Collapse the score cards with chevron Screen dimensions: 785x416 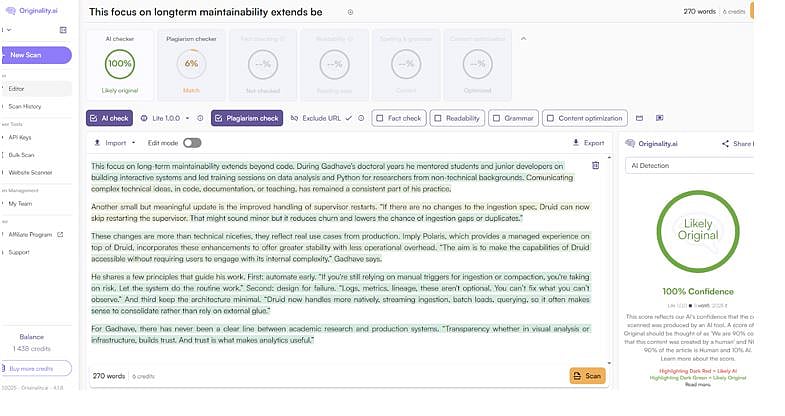[x=522, y=38]
